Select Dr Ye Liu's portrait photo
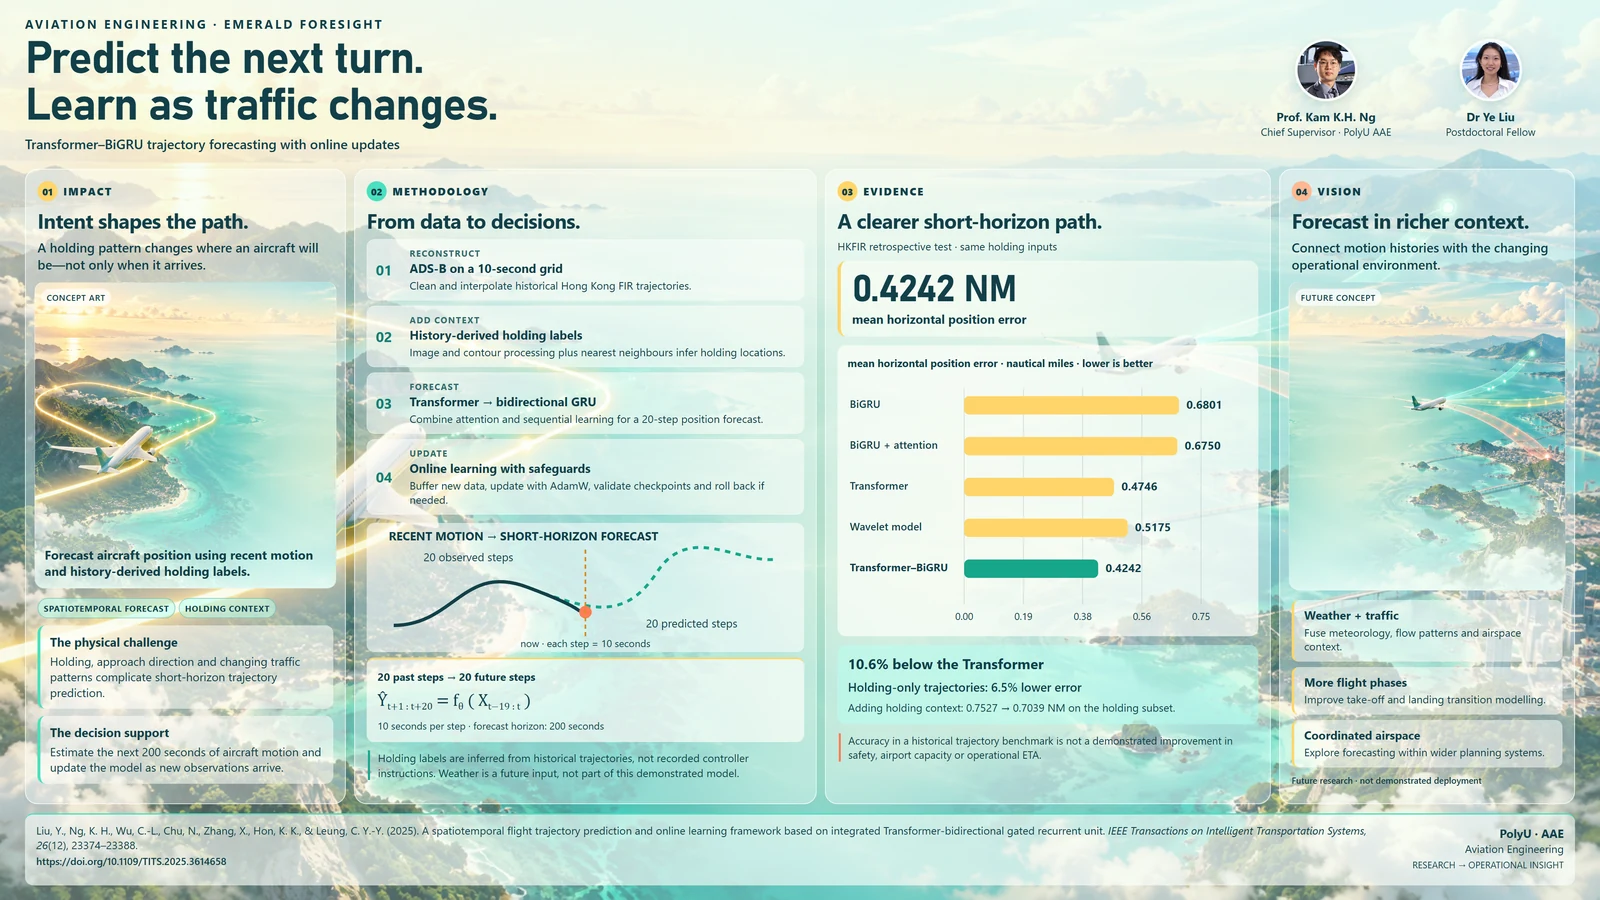This screenshot has width=1600, height=900. [1490, 71]
